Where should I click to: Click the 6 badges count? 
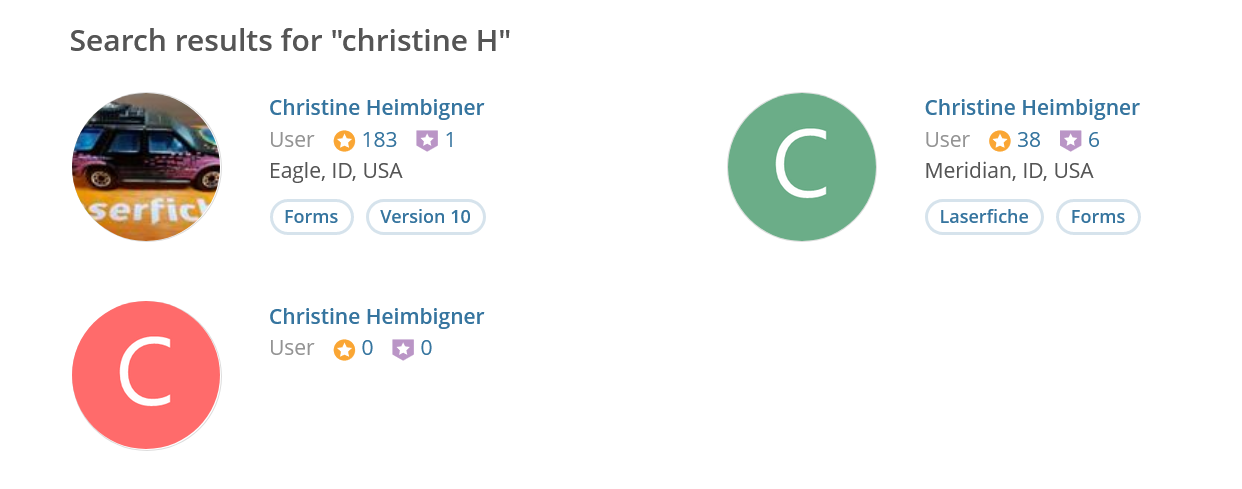(1094, 140)
